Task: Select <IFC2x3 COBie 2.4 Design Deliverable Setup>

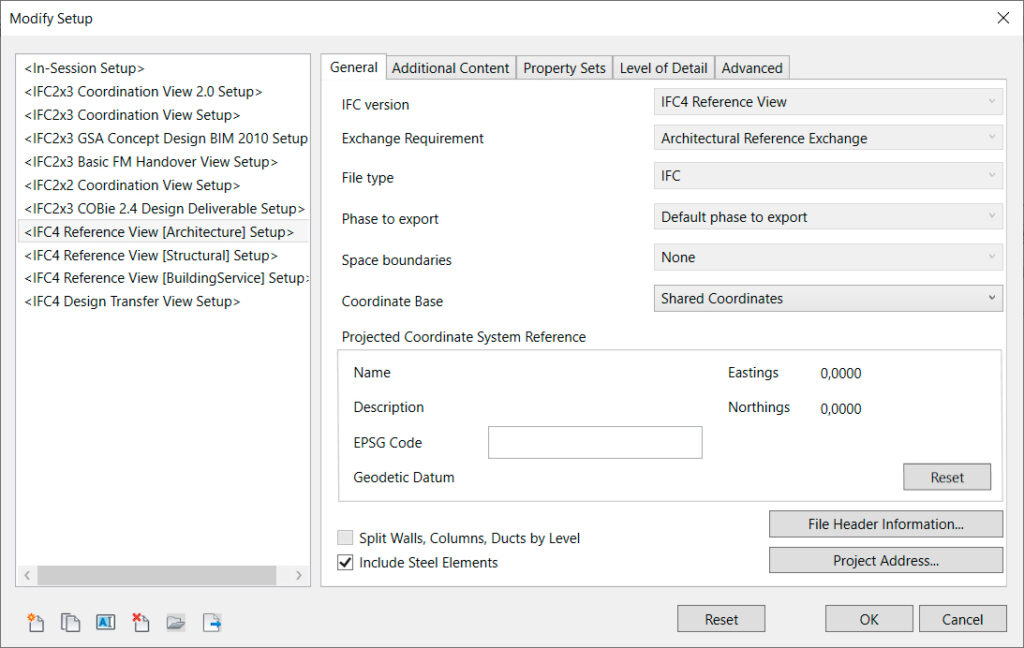Action: coord(163,209)
